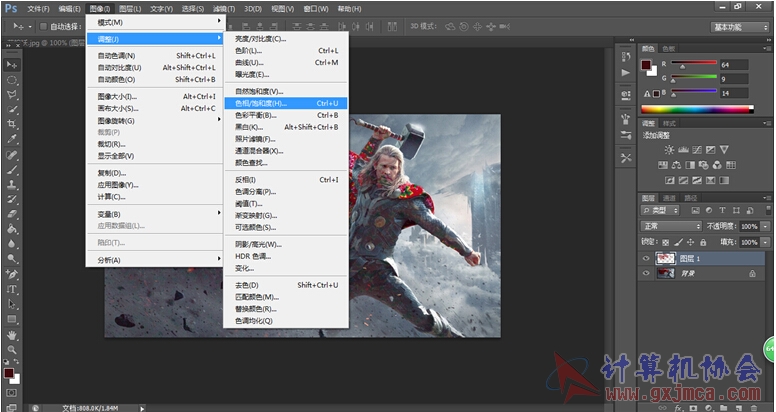Choose 曲线(U) from the Adjustments submenu
This screenshot has width=776, height=412.
pyautogui.click(x=286, y=62)
